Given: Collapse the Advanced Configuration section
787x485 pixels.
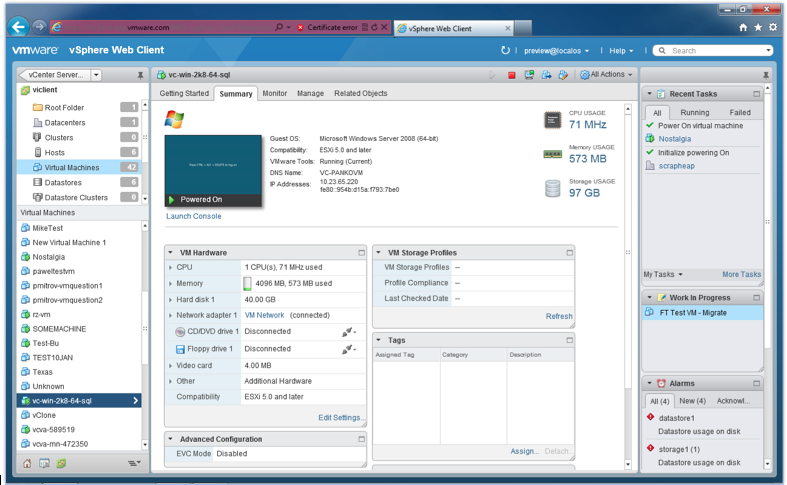Looking at the screenshot, I should [x=171, y=439].
